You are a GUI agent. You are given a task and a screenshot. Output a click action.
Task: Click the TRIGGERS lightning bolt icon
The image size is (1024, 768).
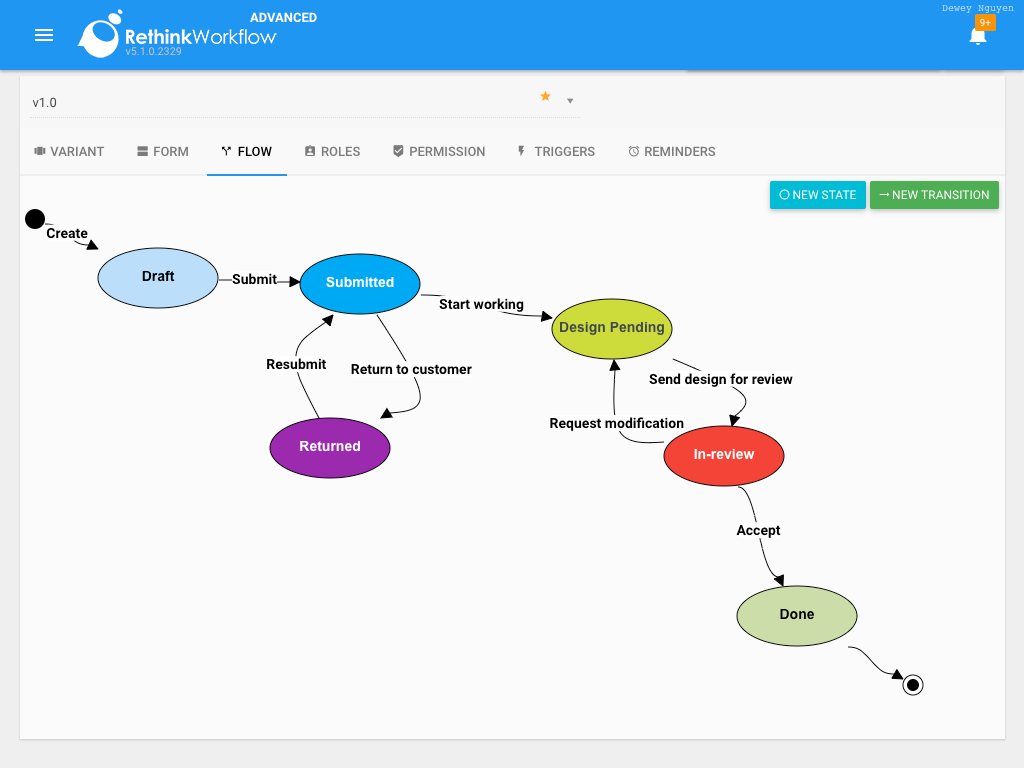click(520, 151)
